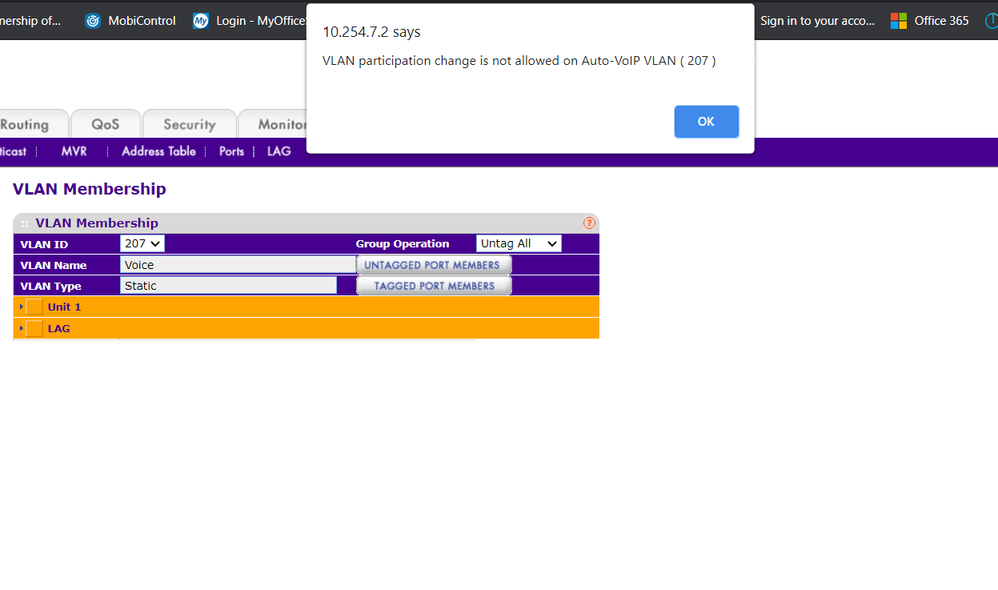Toggle the Unit 1 square box
Image resolution: width=998 pixels, height=590 pixels.
coord(35,307)
